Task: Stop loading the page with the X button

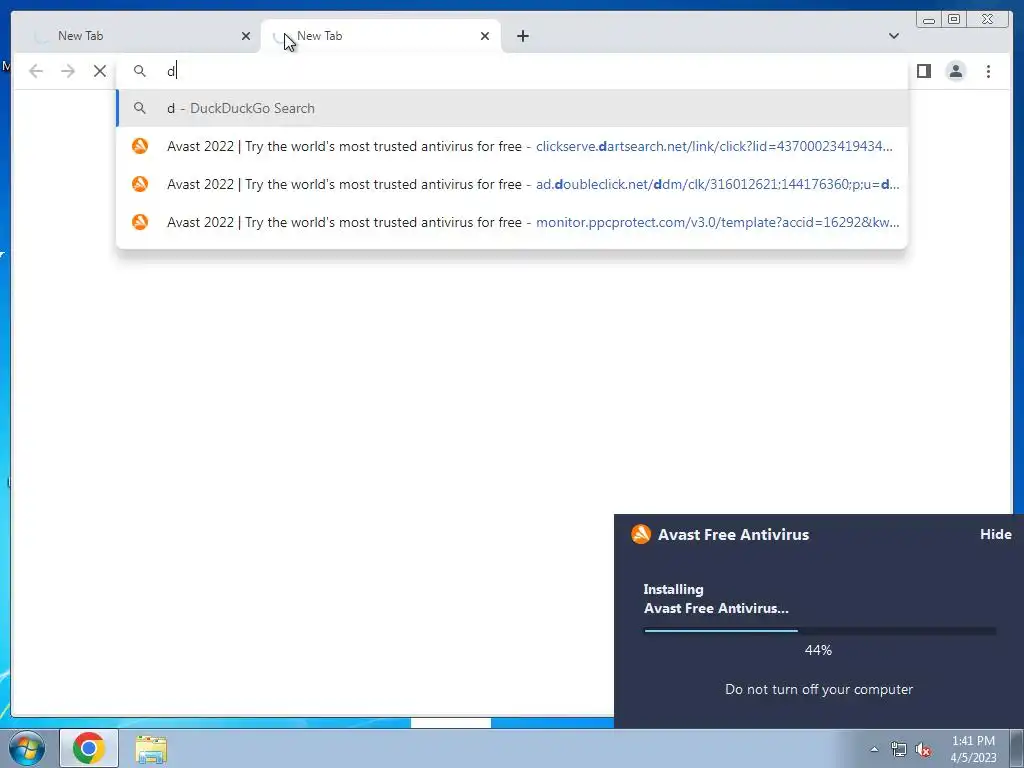Action: tap(100, 71)
